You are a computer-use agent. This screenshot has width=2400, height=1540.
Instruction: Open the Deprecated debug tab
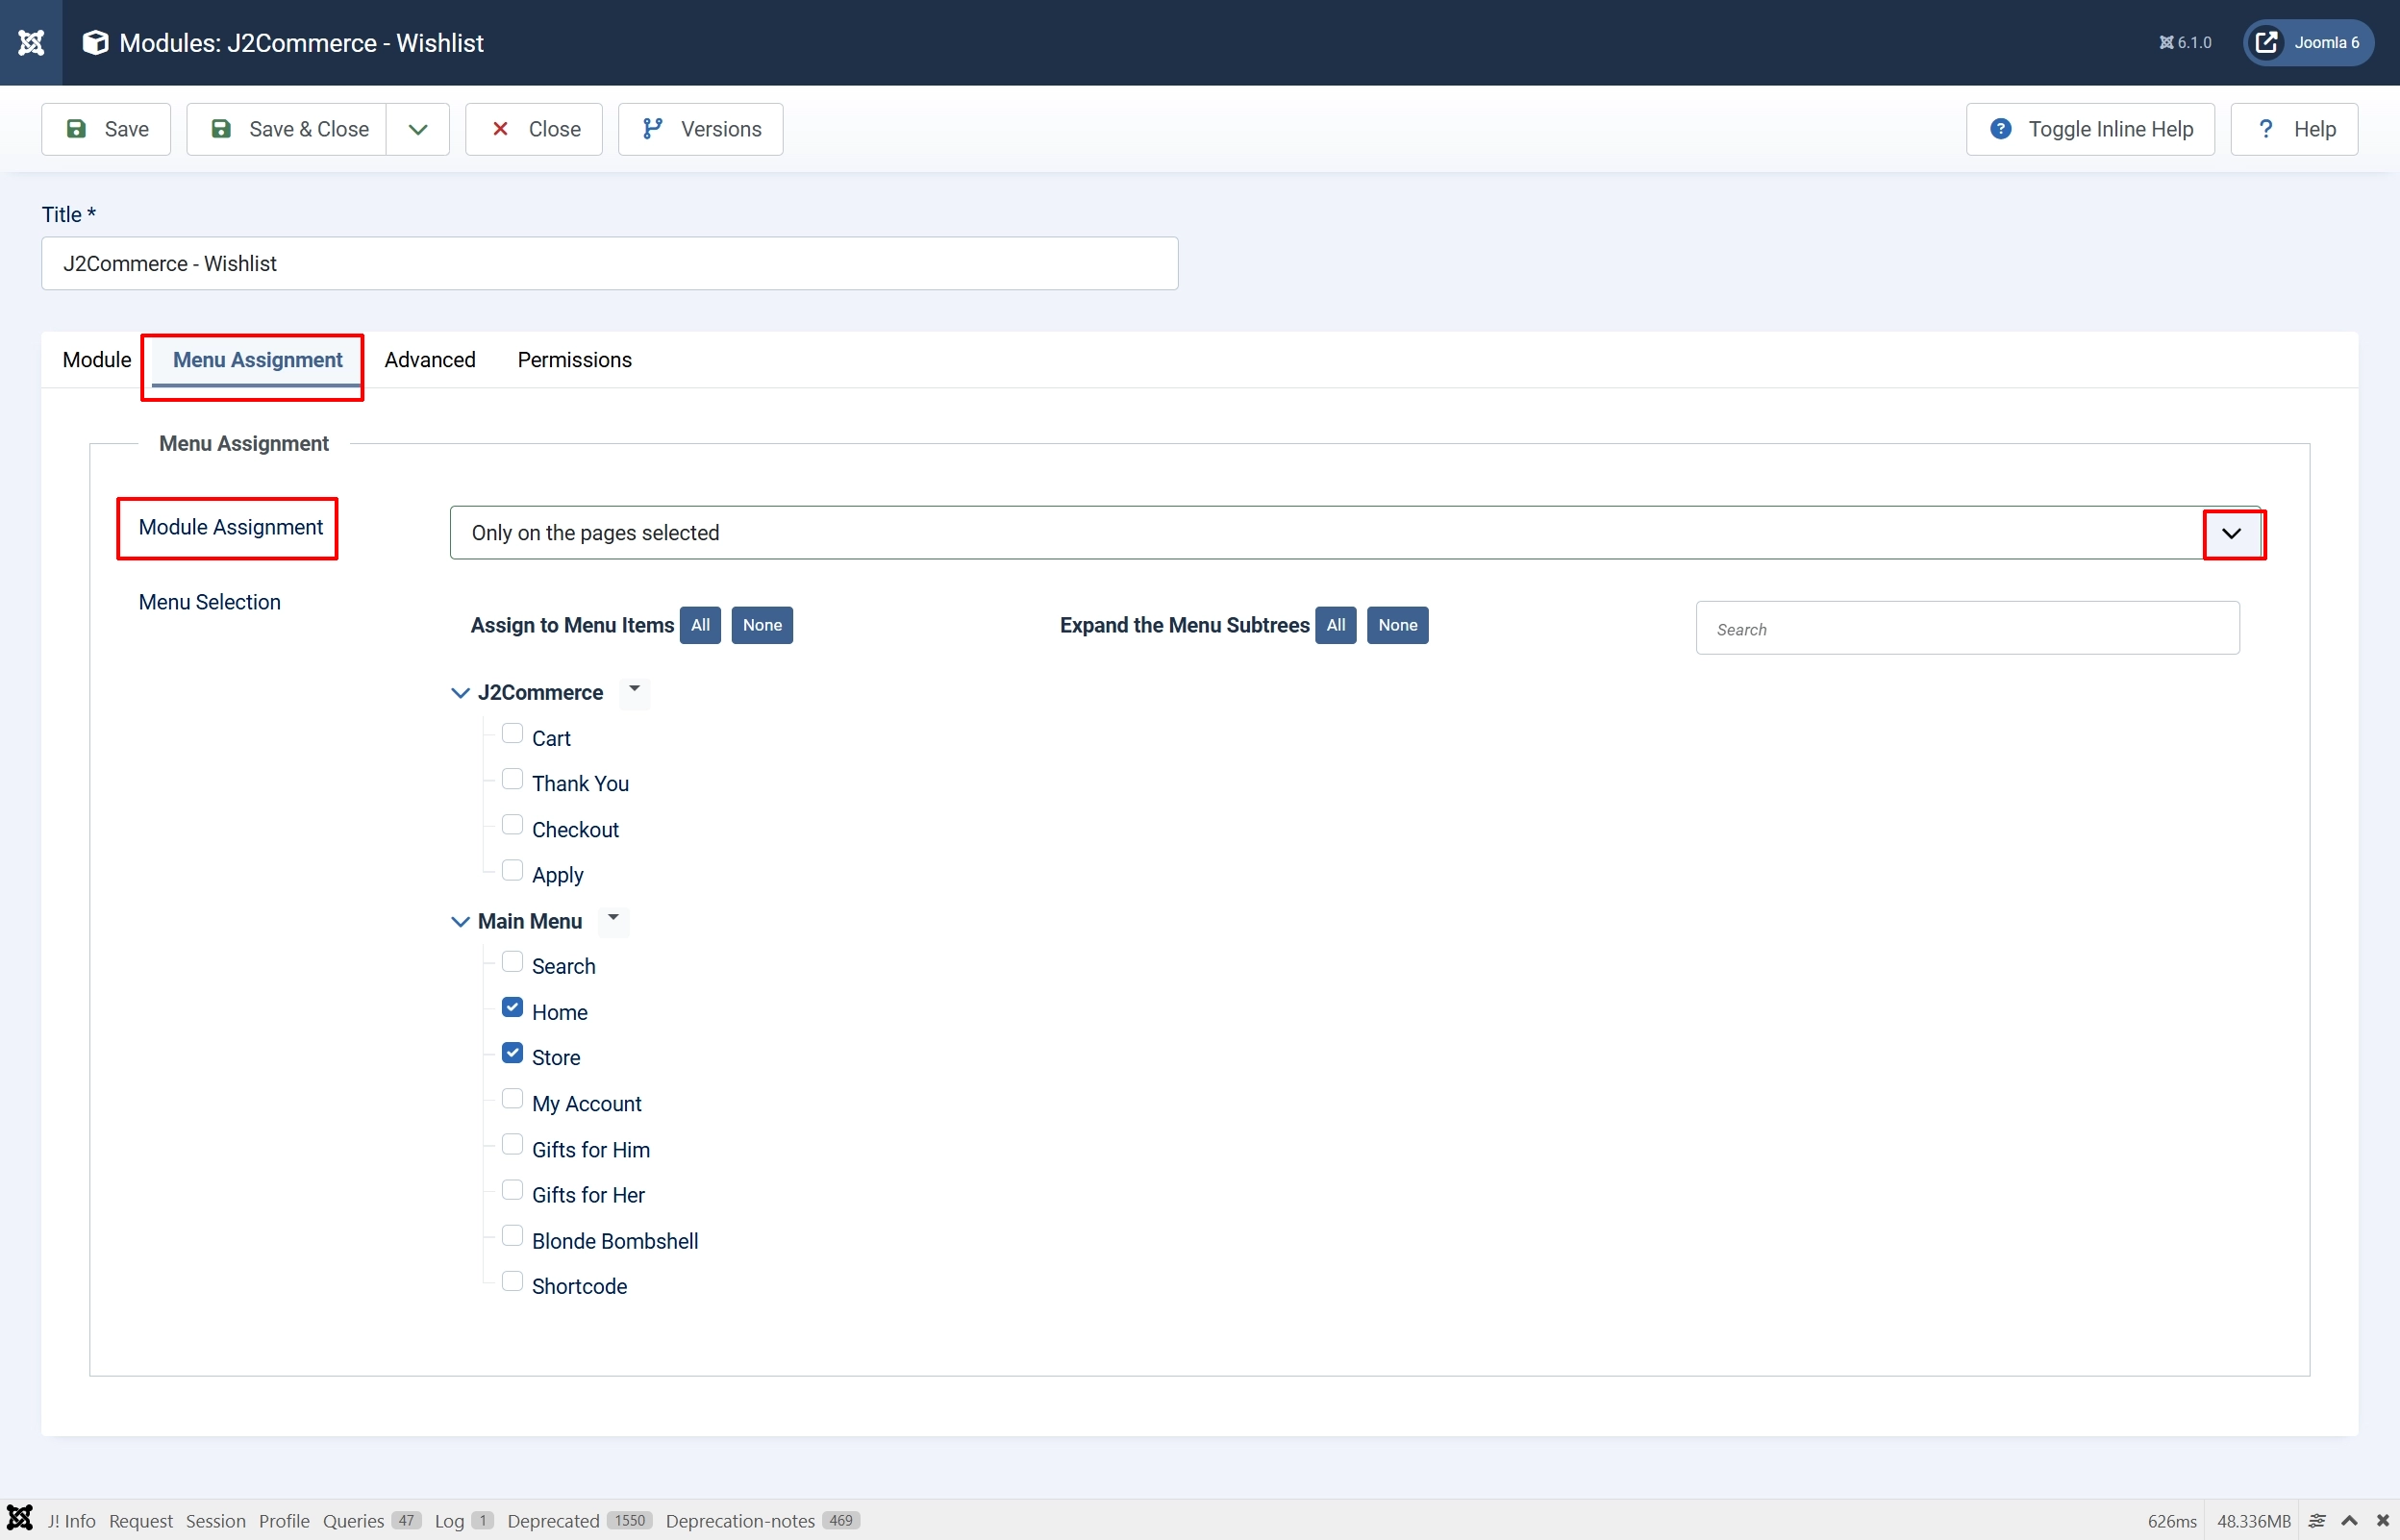pos(579,1521)
